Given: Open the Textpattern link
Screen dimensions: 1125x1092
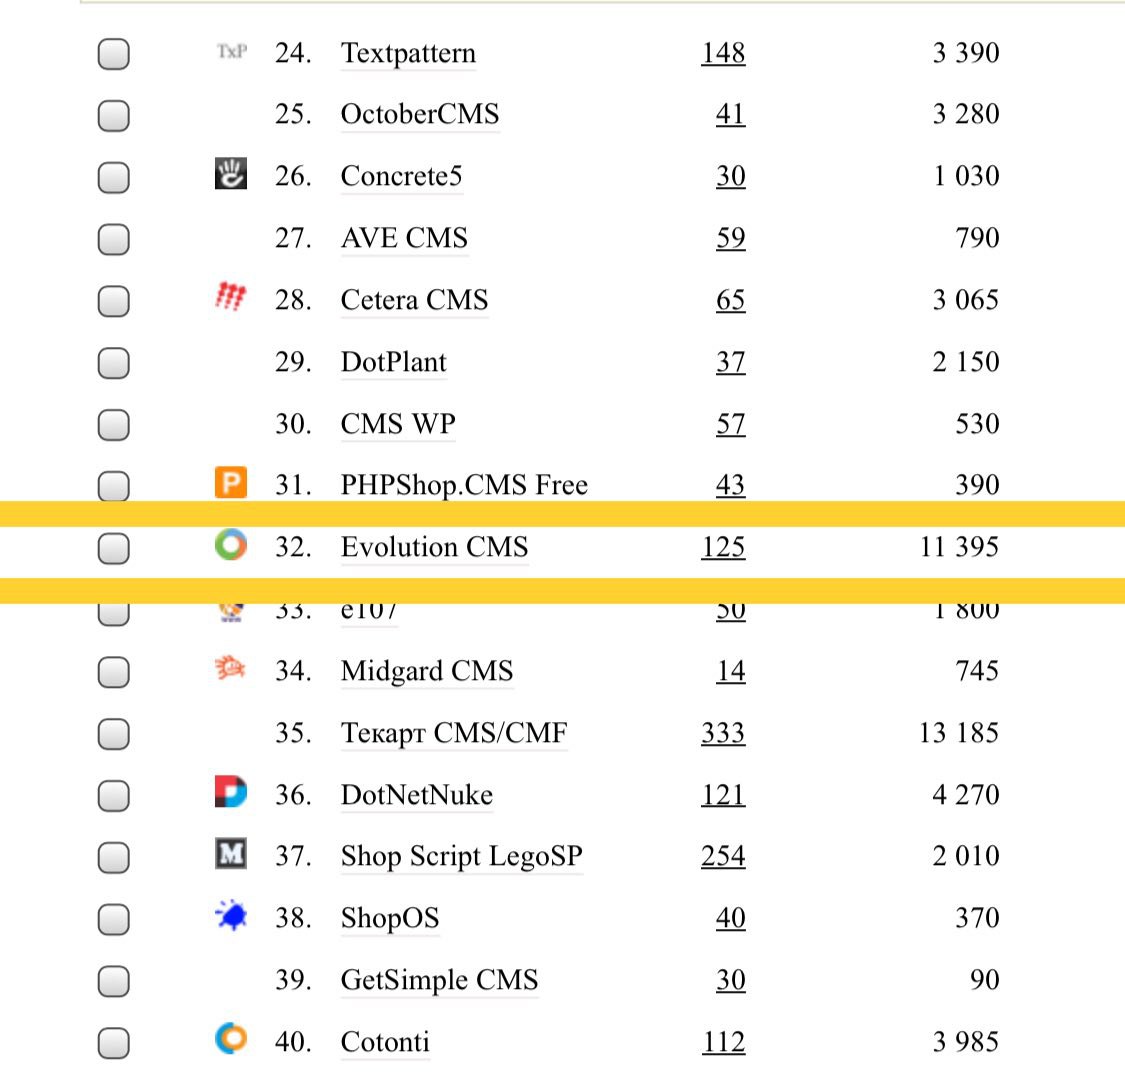Looking at the screenshot, I should tap(408, 53).
